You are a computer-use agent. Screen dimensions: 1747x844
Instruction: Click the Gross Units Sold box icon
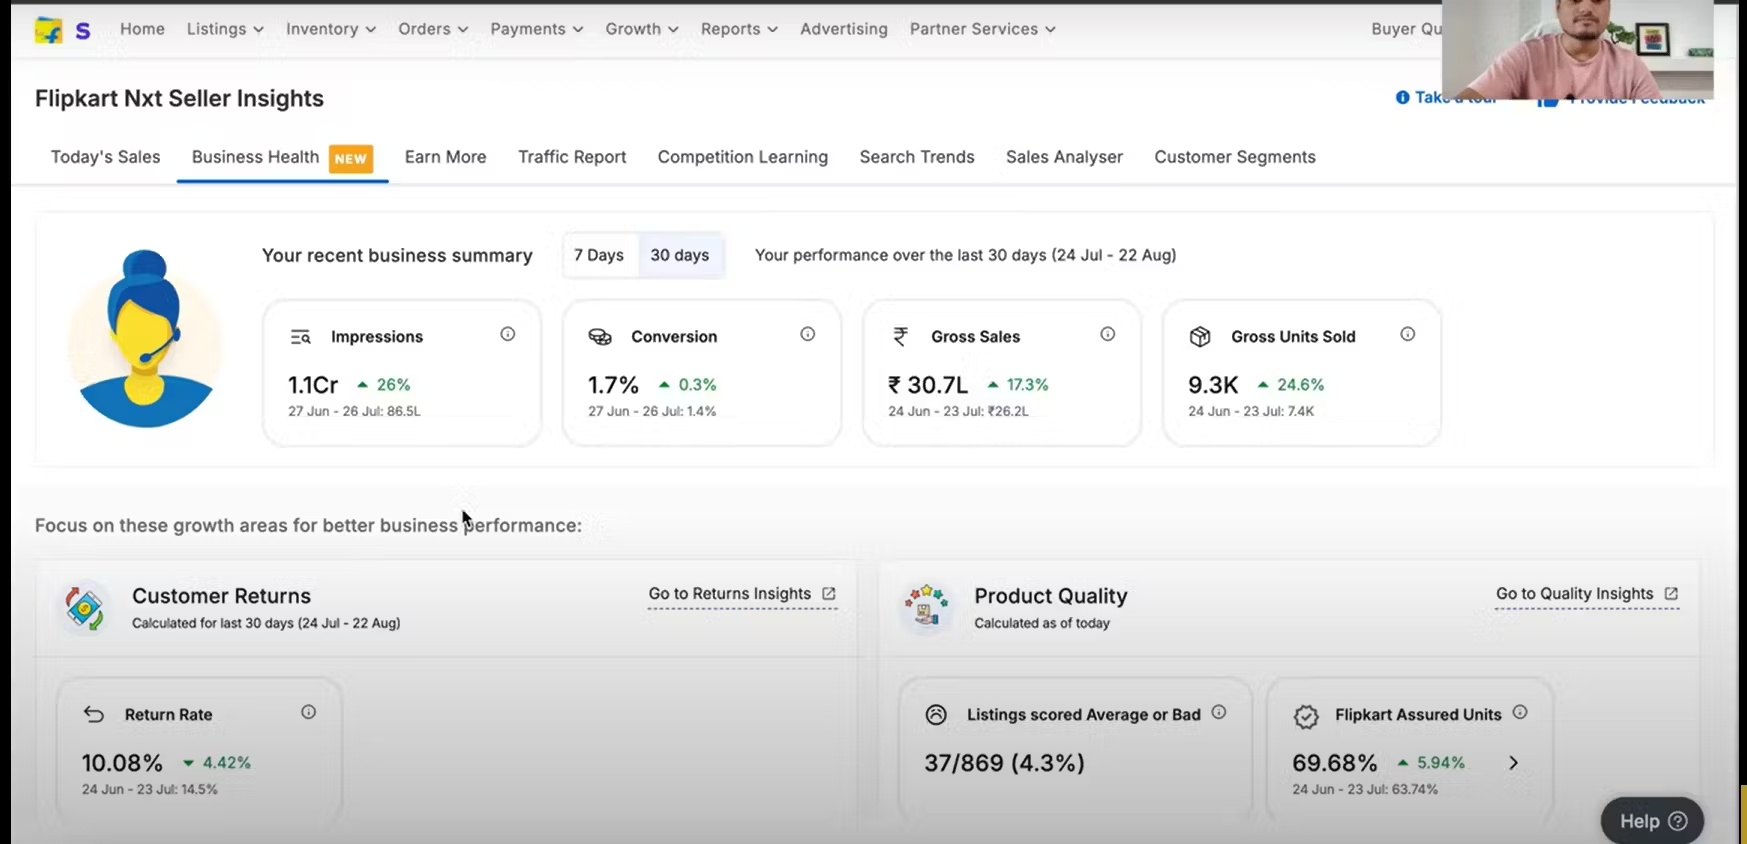(1200, 337)
